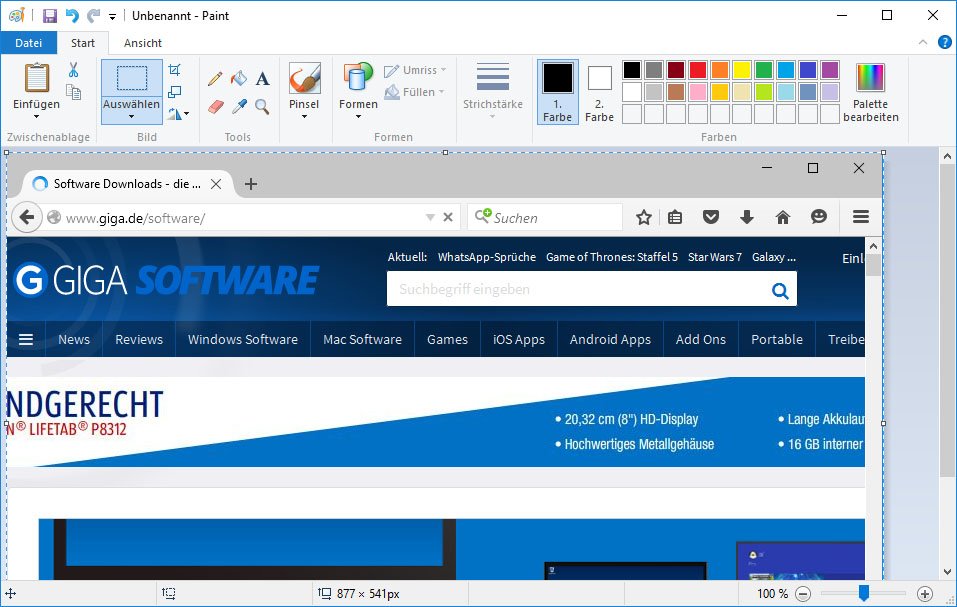Collapse the ribbon with the chevron

(x=923, y=42)
